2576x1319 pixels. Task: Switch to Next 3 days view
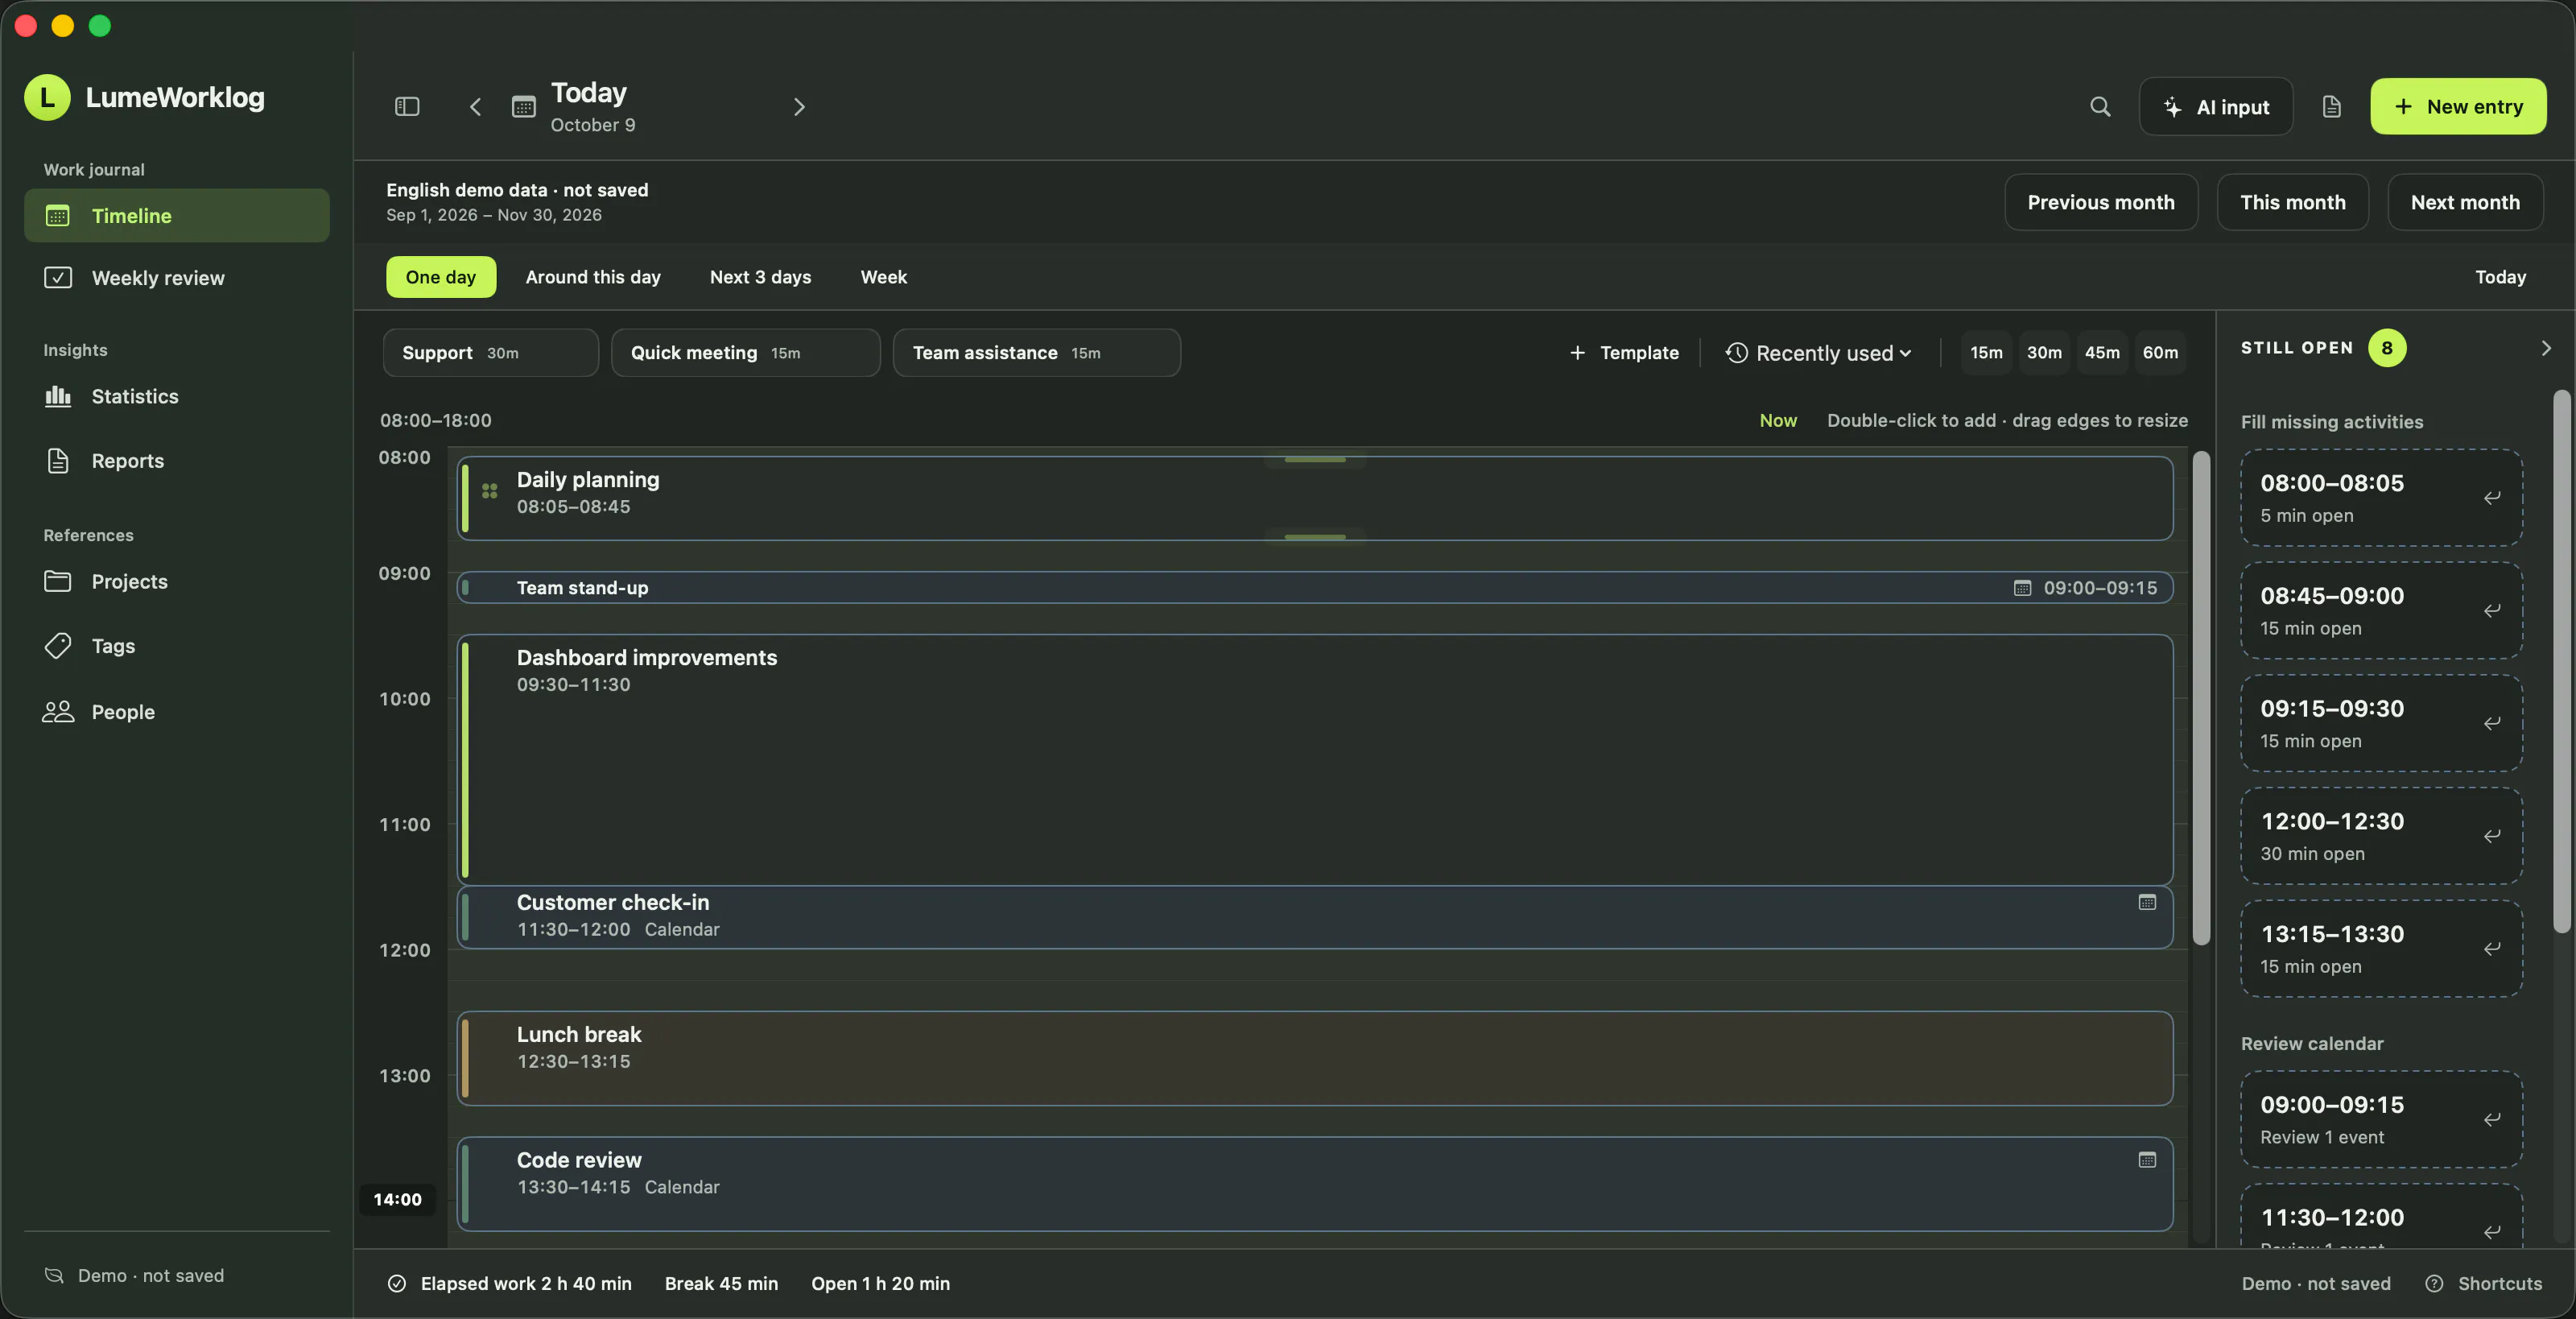[x=760, y=277]
